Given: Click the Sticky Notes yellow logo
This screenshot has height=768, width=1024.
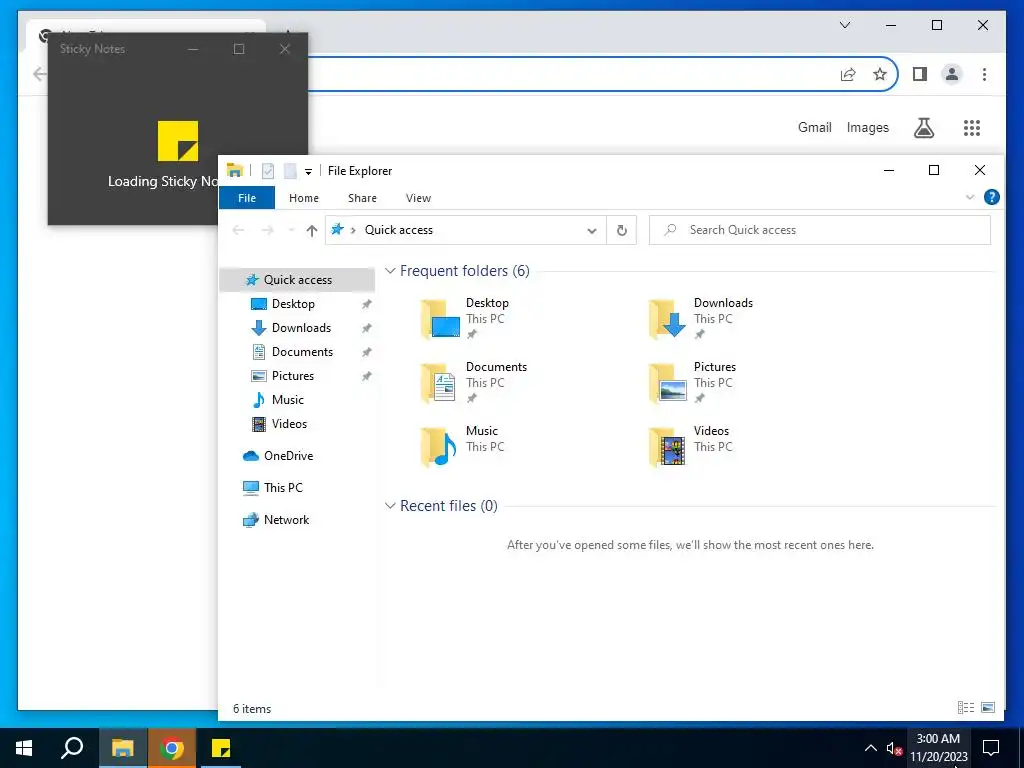Looking at the screenshot, I should point(178,140).
